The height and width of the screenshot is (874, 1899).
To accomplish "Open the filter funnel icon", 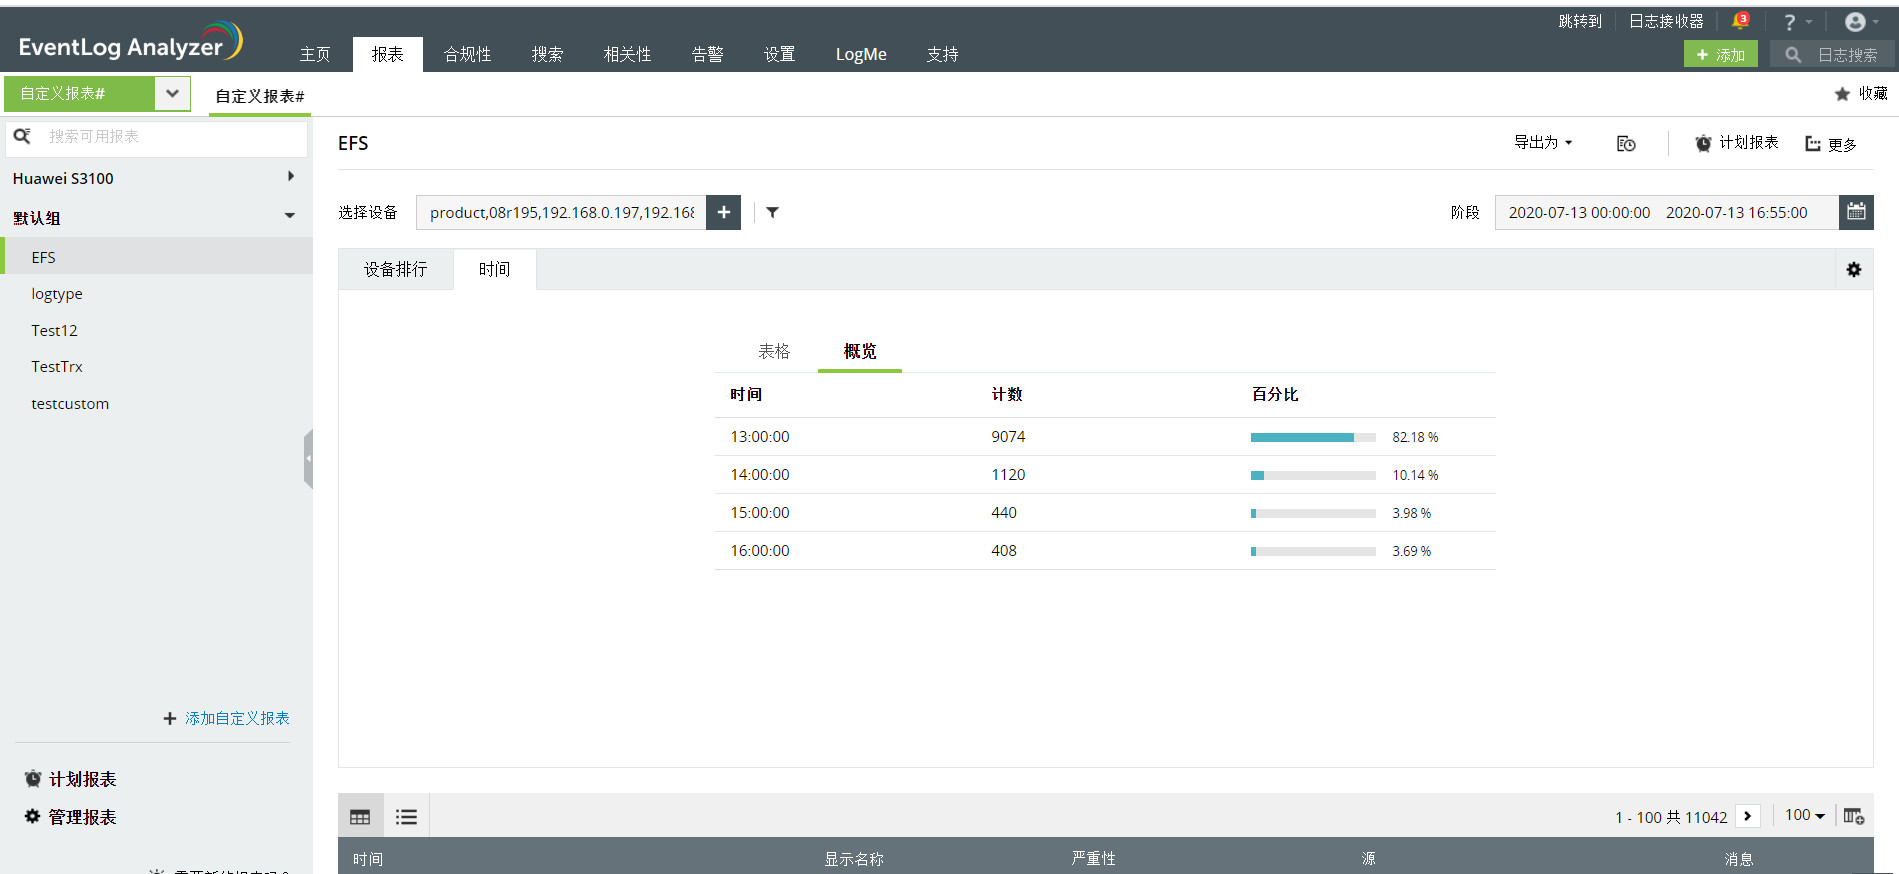I will 772,212.
